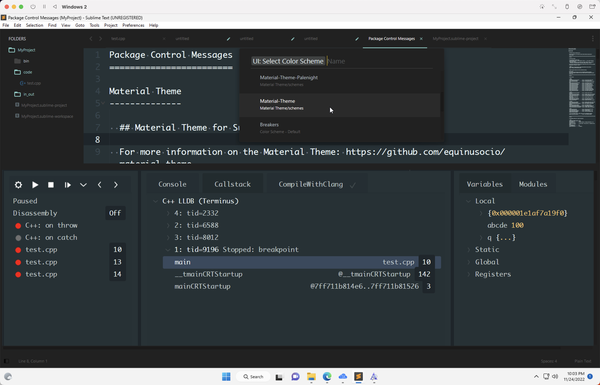The height and width of the screenshot is (385, 600).
Task: Open Windows Start menu
Action: point(226,377)
